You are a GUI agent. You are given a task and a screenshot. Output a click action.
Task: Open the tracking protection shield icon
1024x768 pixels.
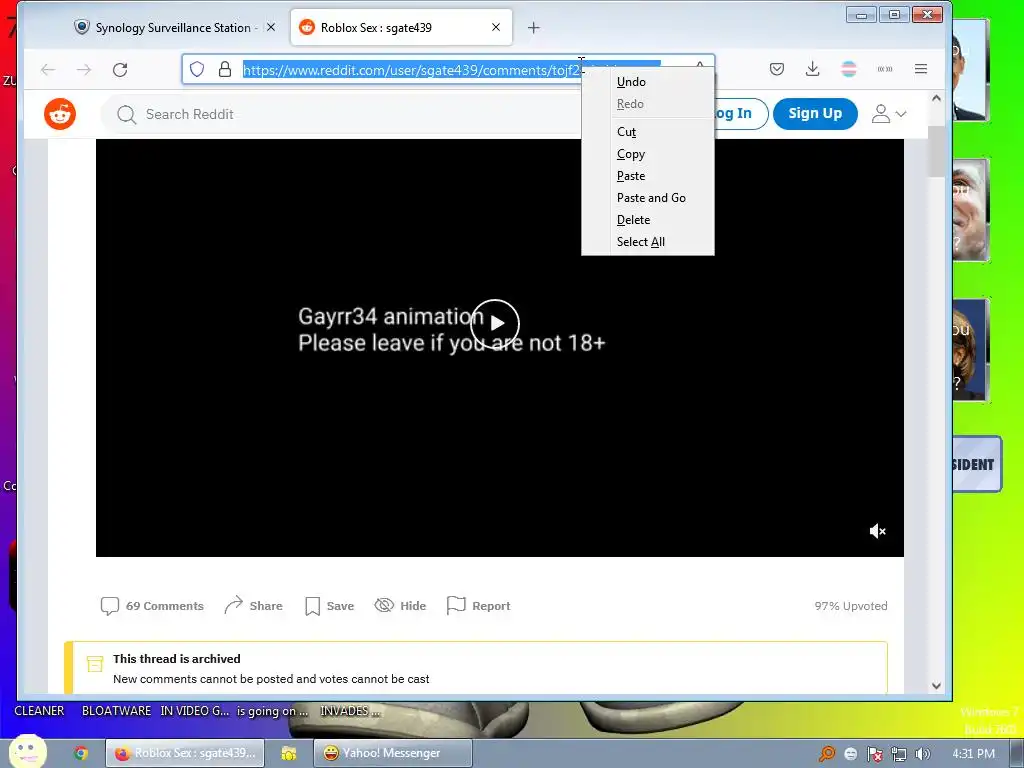click(x=197, y=69)
